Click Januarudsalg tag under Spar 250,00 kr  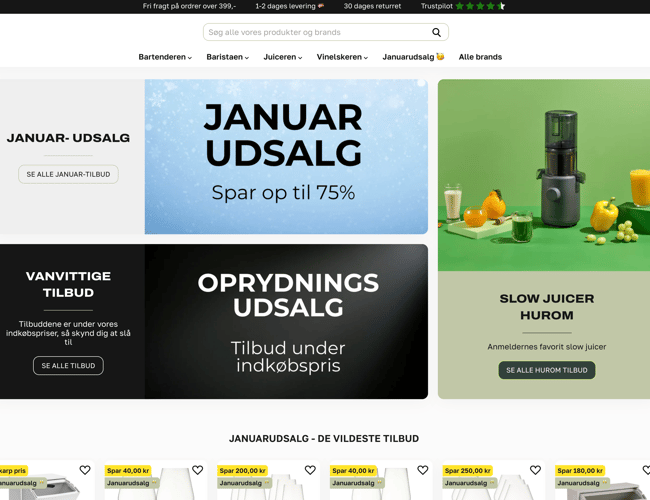[470, 483]
